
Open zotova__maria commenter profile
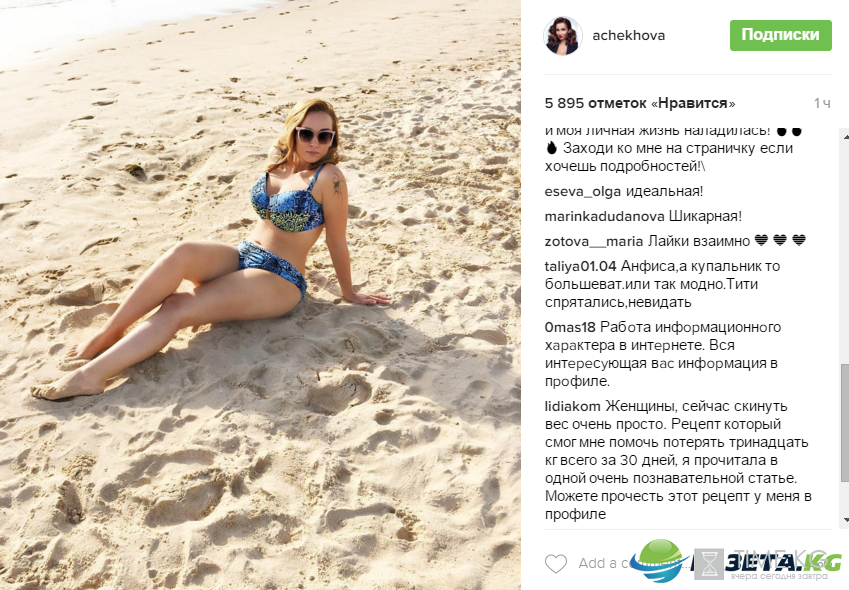click(x=593, y=241)
